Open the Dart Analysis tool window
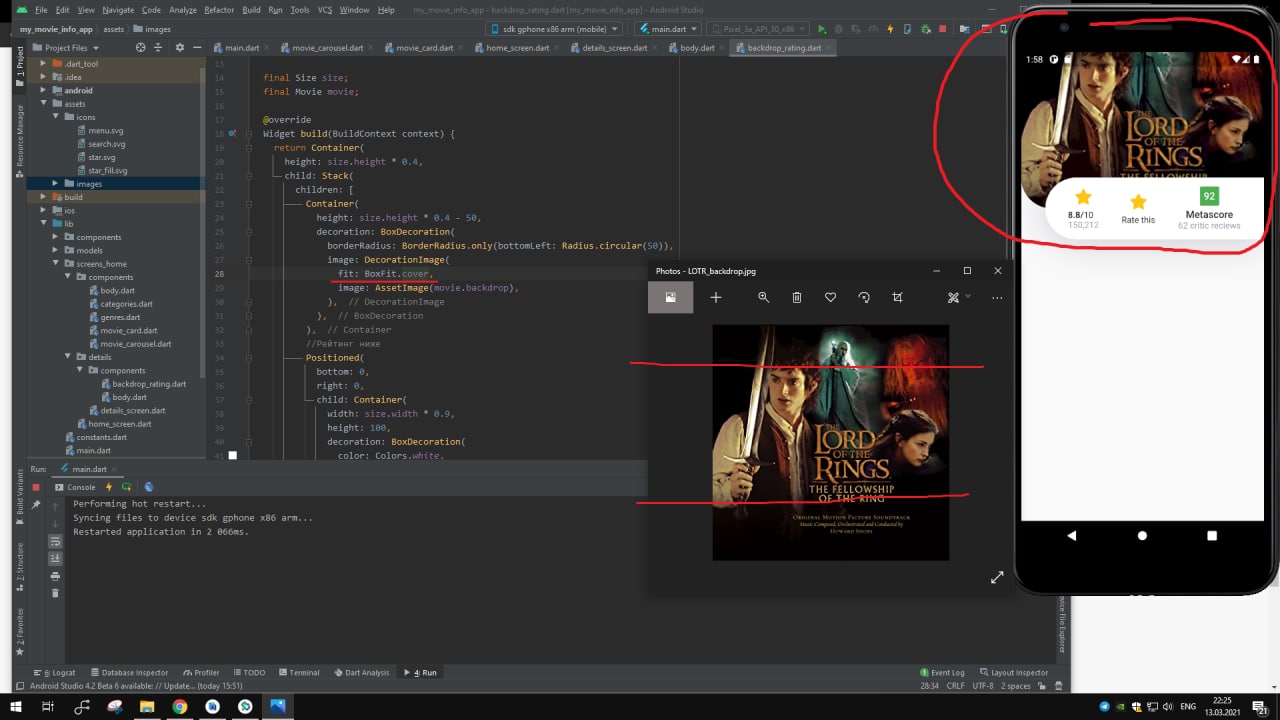 (363, 672)
